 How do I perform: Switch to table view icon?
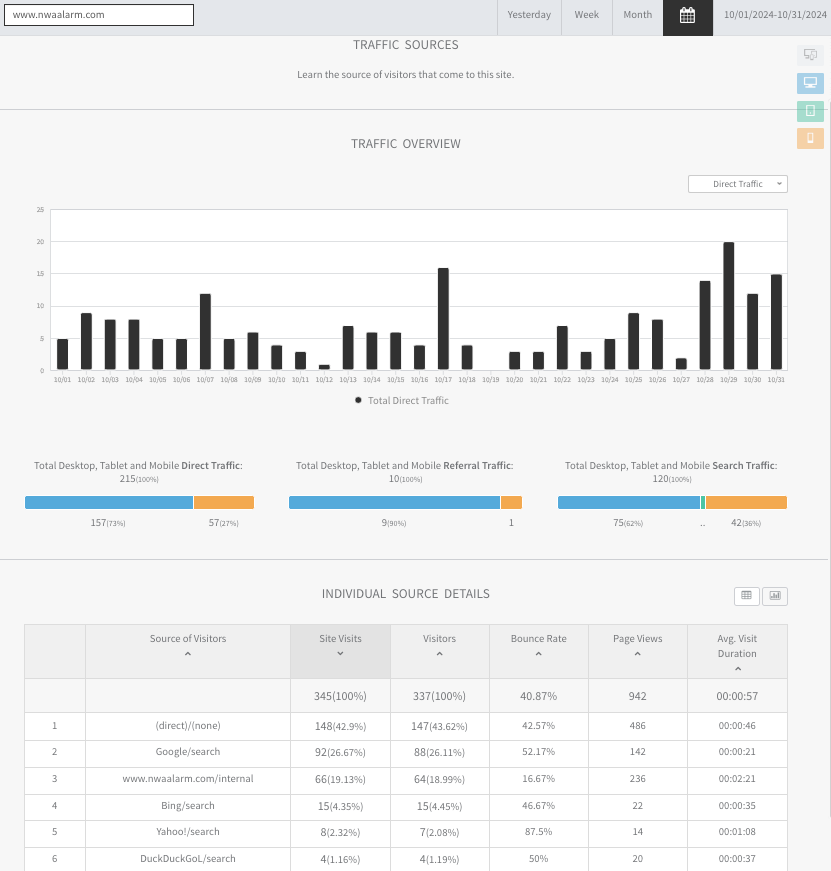tap(747, 596)
